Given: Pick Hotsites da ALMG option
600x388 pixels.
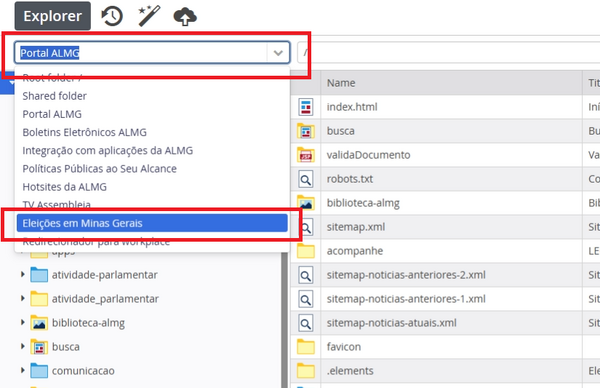Looking at the screenshot, I should tap(65, 187).
